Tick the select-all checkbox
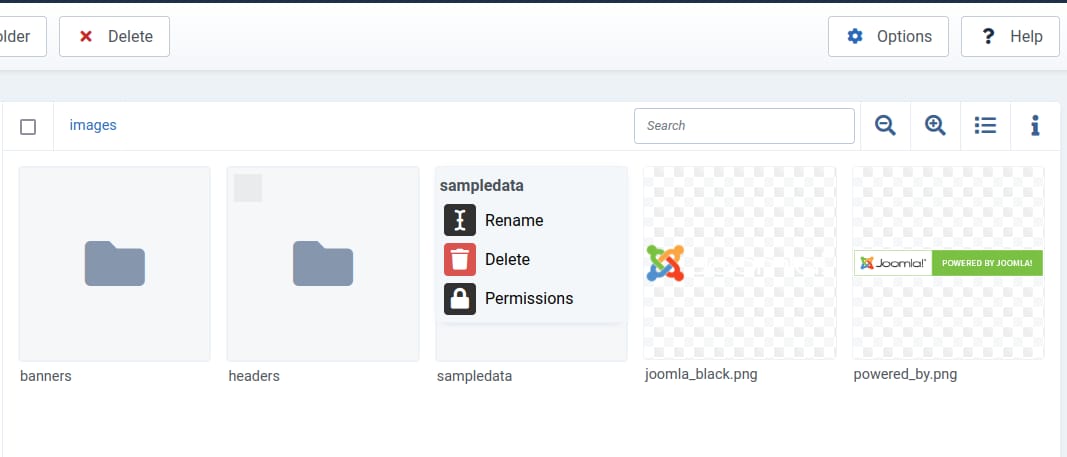This screenshot has width=1067, height=457. pos(28,126)
